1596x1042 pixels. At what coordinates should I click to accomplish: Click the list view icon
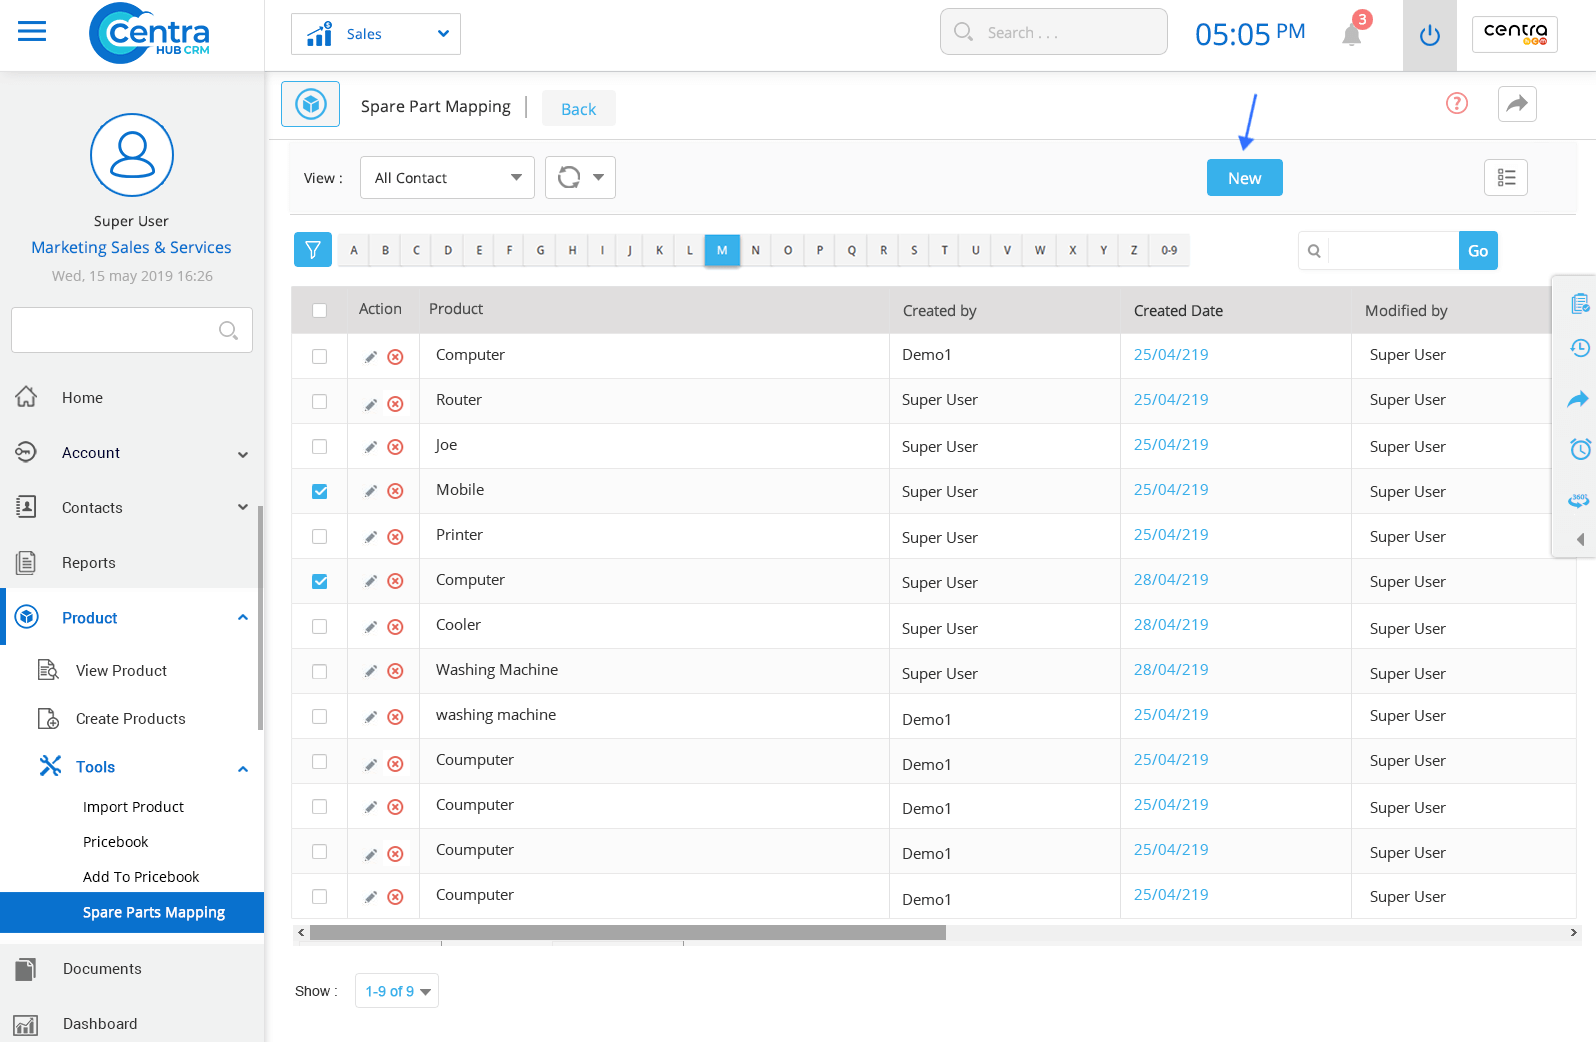click(x=1506, y=178)
